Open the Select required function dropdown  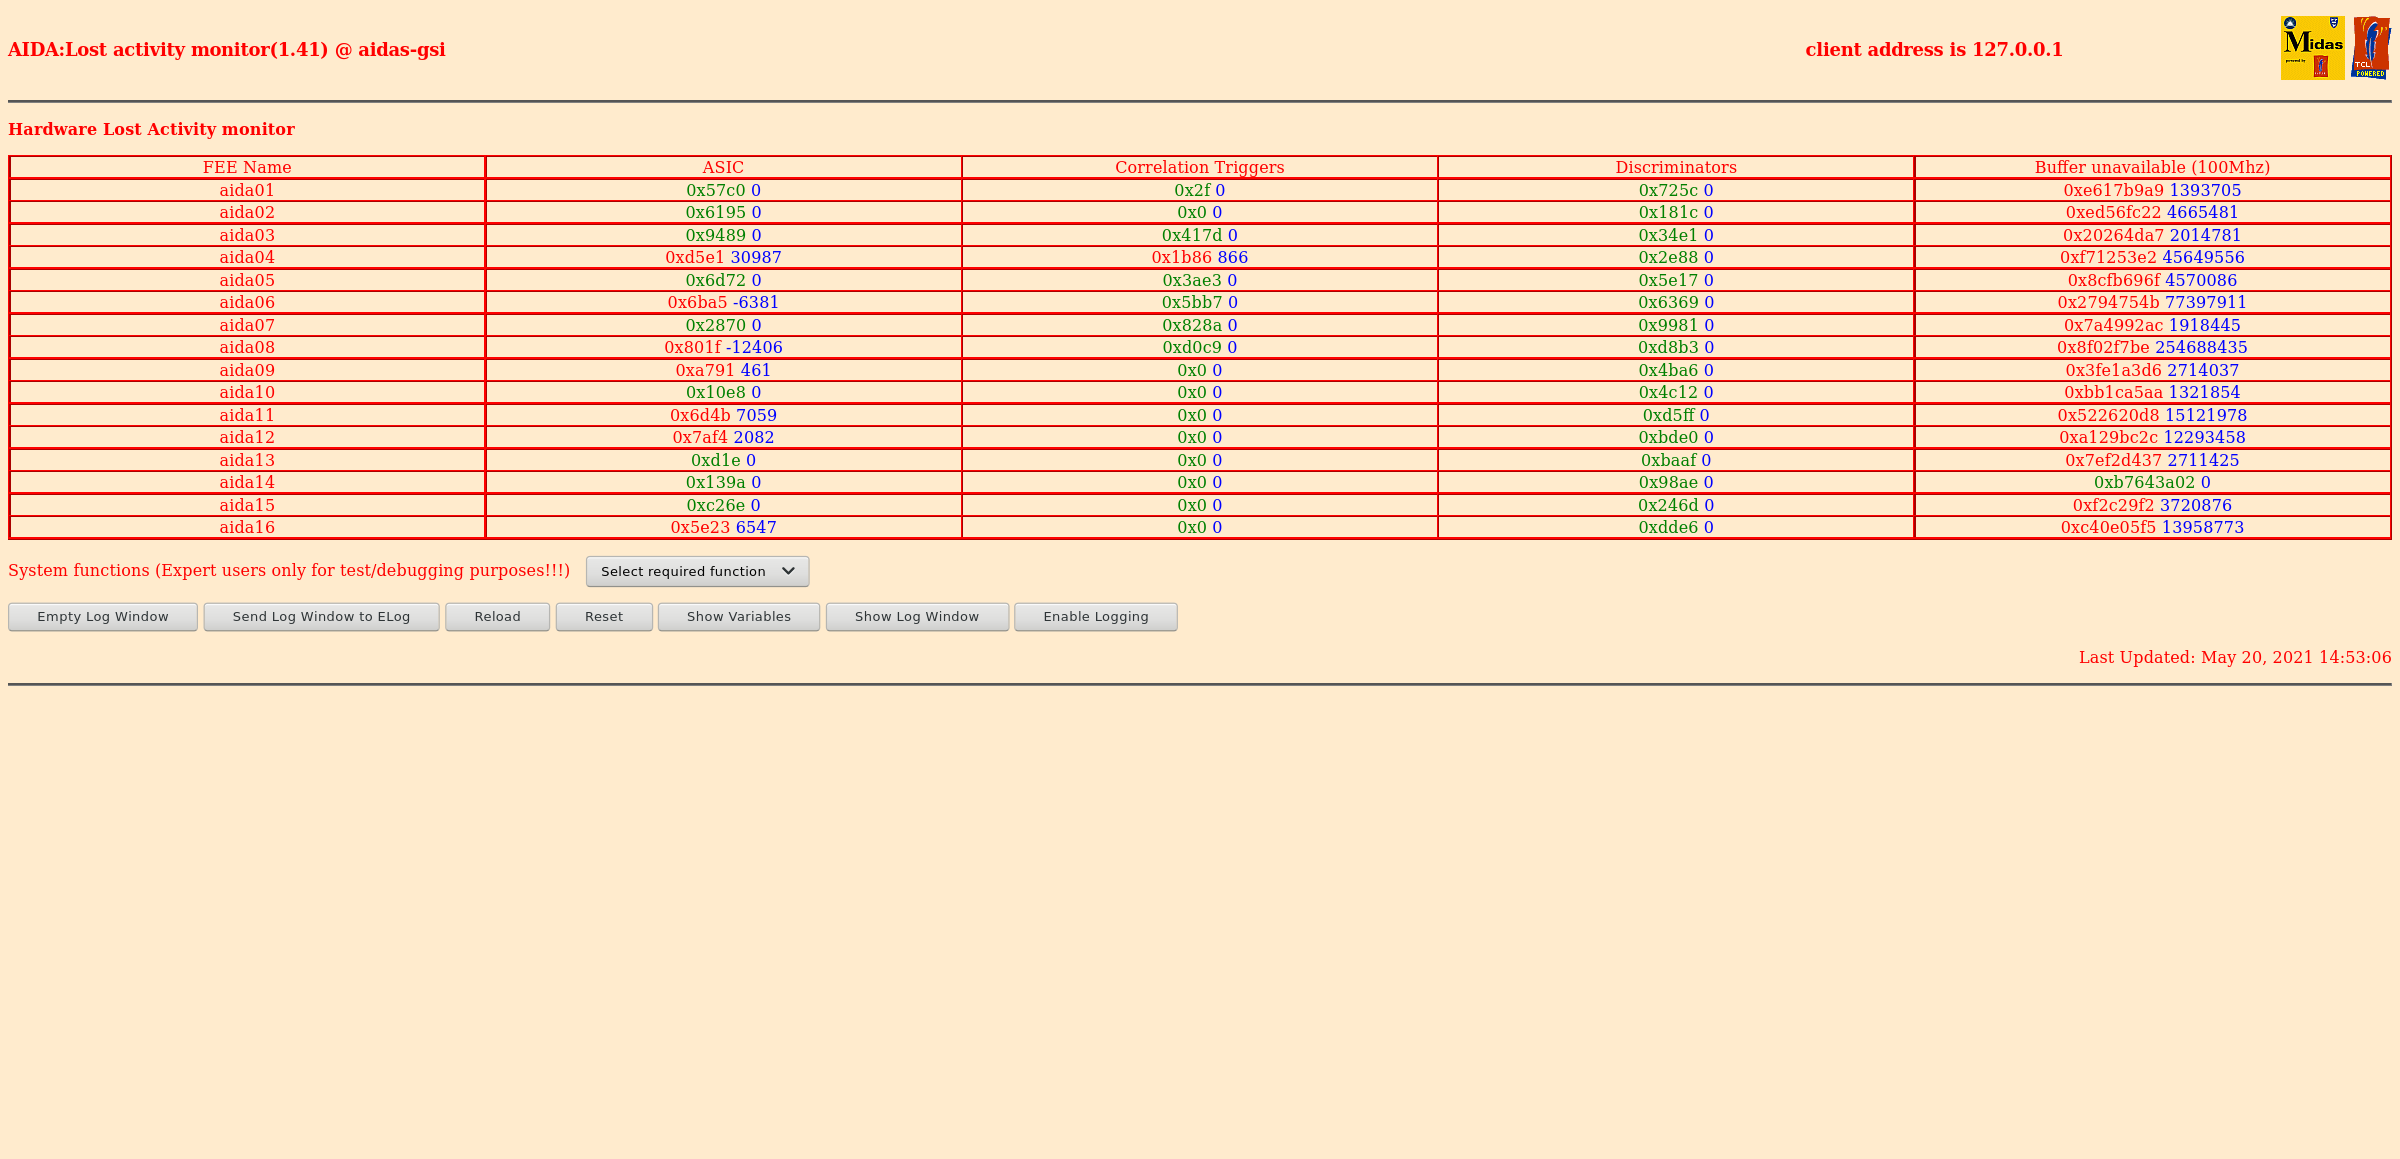point(697,571)
